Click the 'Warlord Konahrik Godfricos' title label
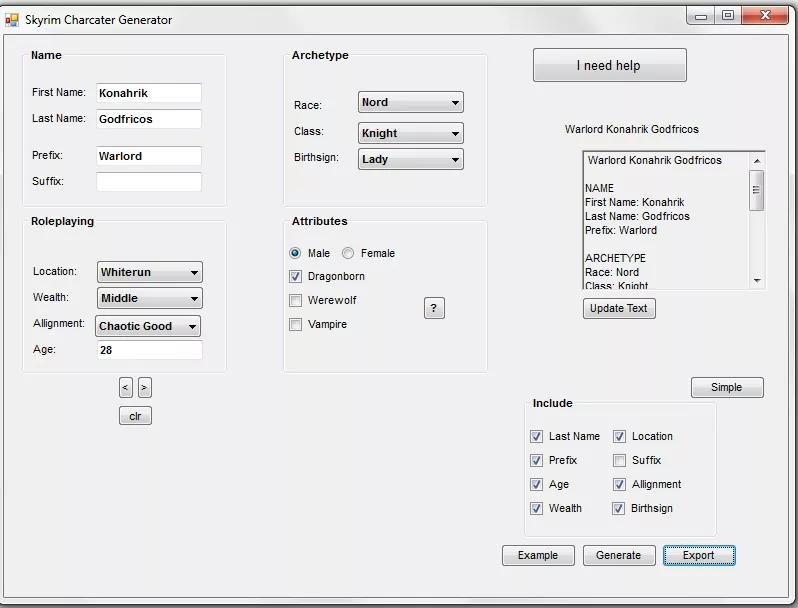This screenshot has width=798, height=608. tap(632, 129)
